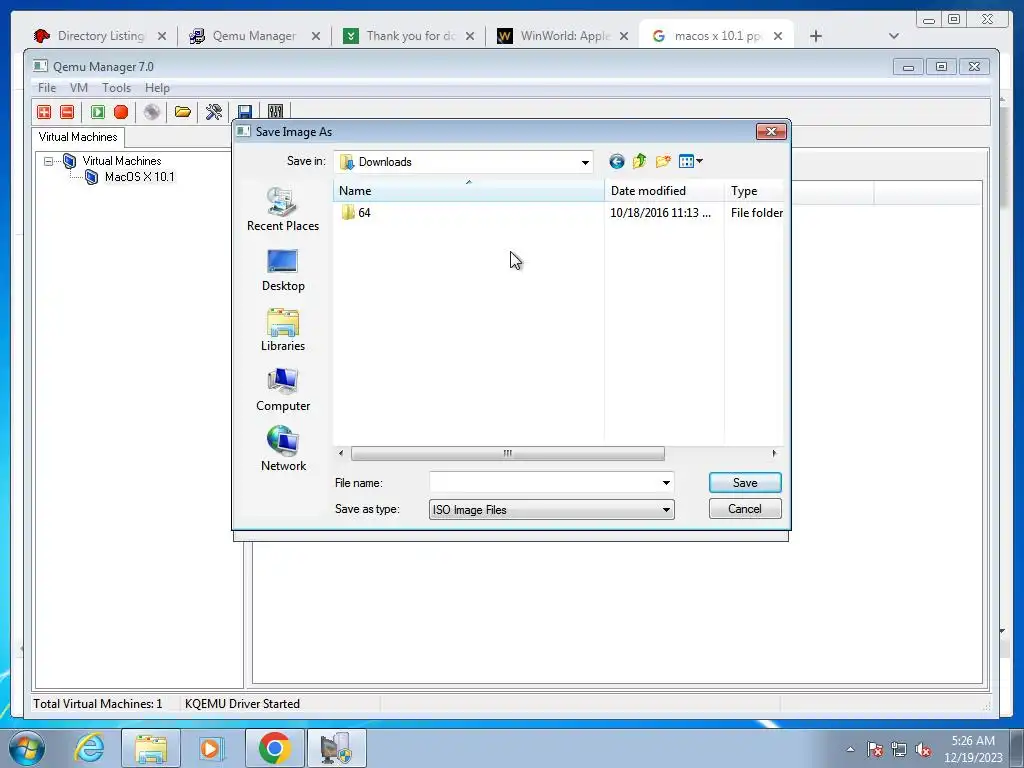The image size is (1024, 768).
Task: Click the floppy disk save toolbar icon
Action: click(x=245, y=112)
